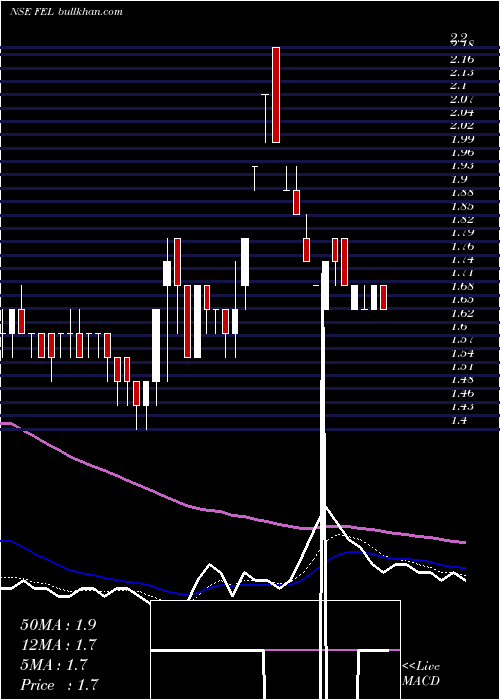Click the 1.71 price axis label
500x700 pixels.
(x=462, y=273)
